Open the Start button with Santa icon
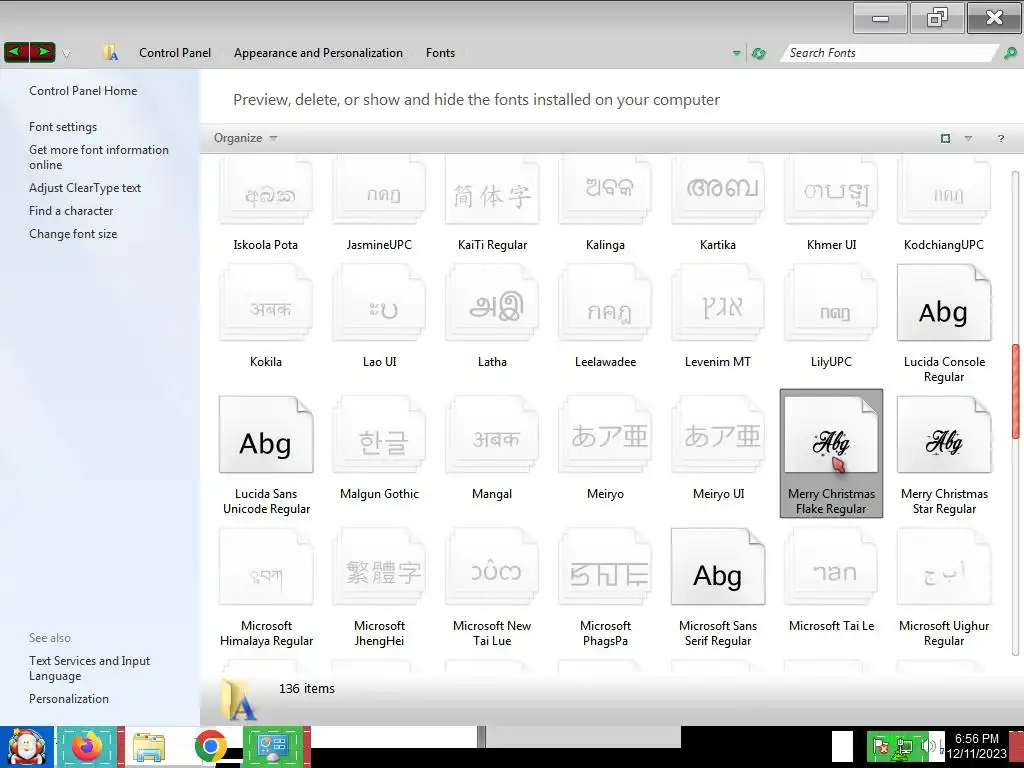1024x768 pixels. pyautogui.click(x=27, y=746)
